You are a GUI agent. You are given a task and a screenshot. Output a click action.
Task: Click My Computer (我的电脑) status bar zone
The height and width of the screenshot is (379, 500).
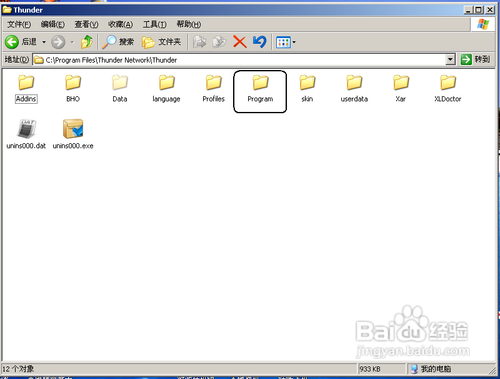click(x=431, y=369)
